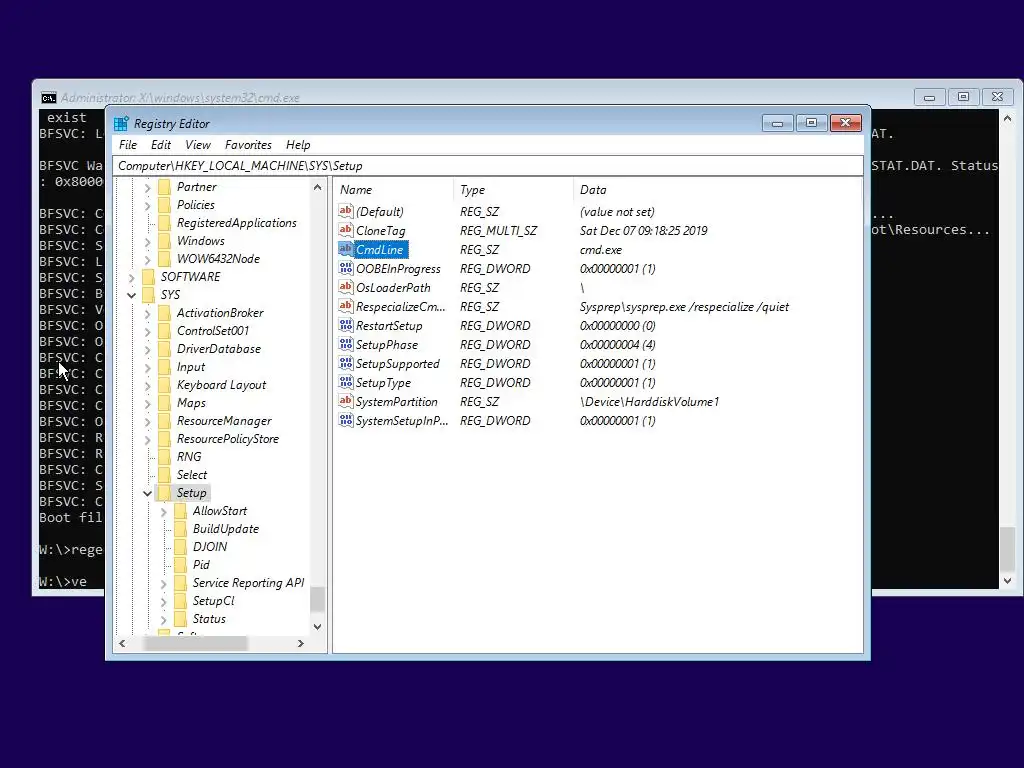Image resolution: width=1024 pixels, height=768 pixels.
Task: Open the Favorites menu
Action: pos(248,145)
